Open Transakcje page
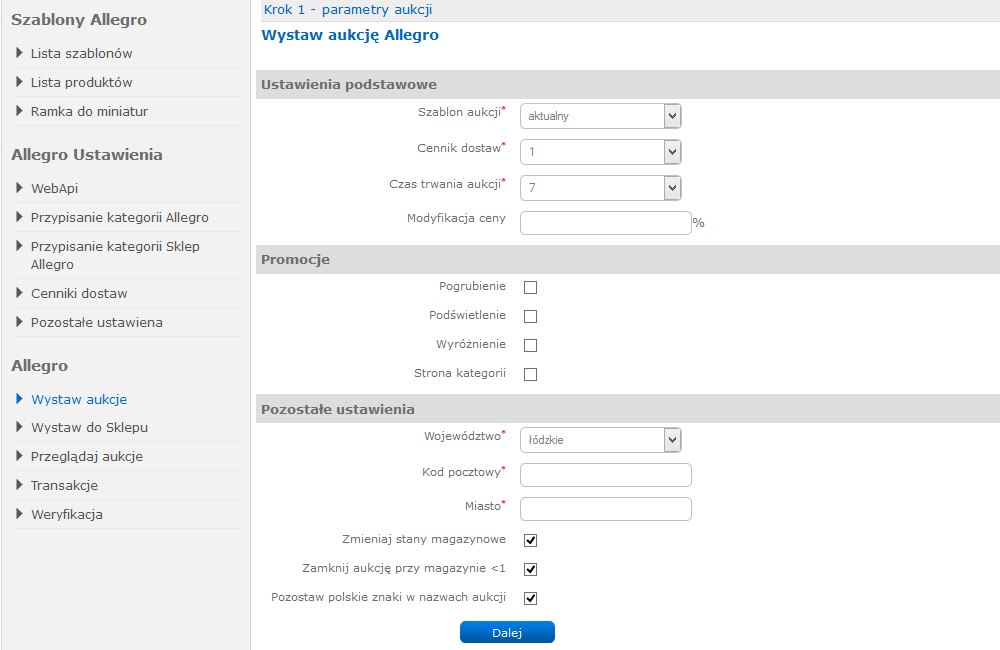The height and width of the screenshot is (650, 1000). point(64,485)
